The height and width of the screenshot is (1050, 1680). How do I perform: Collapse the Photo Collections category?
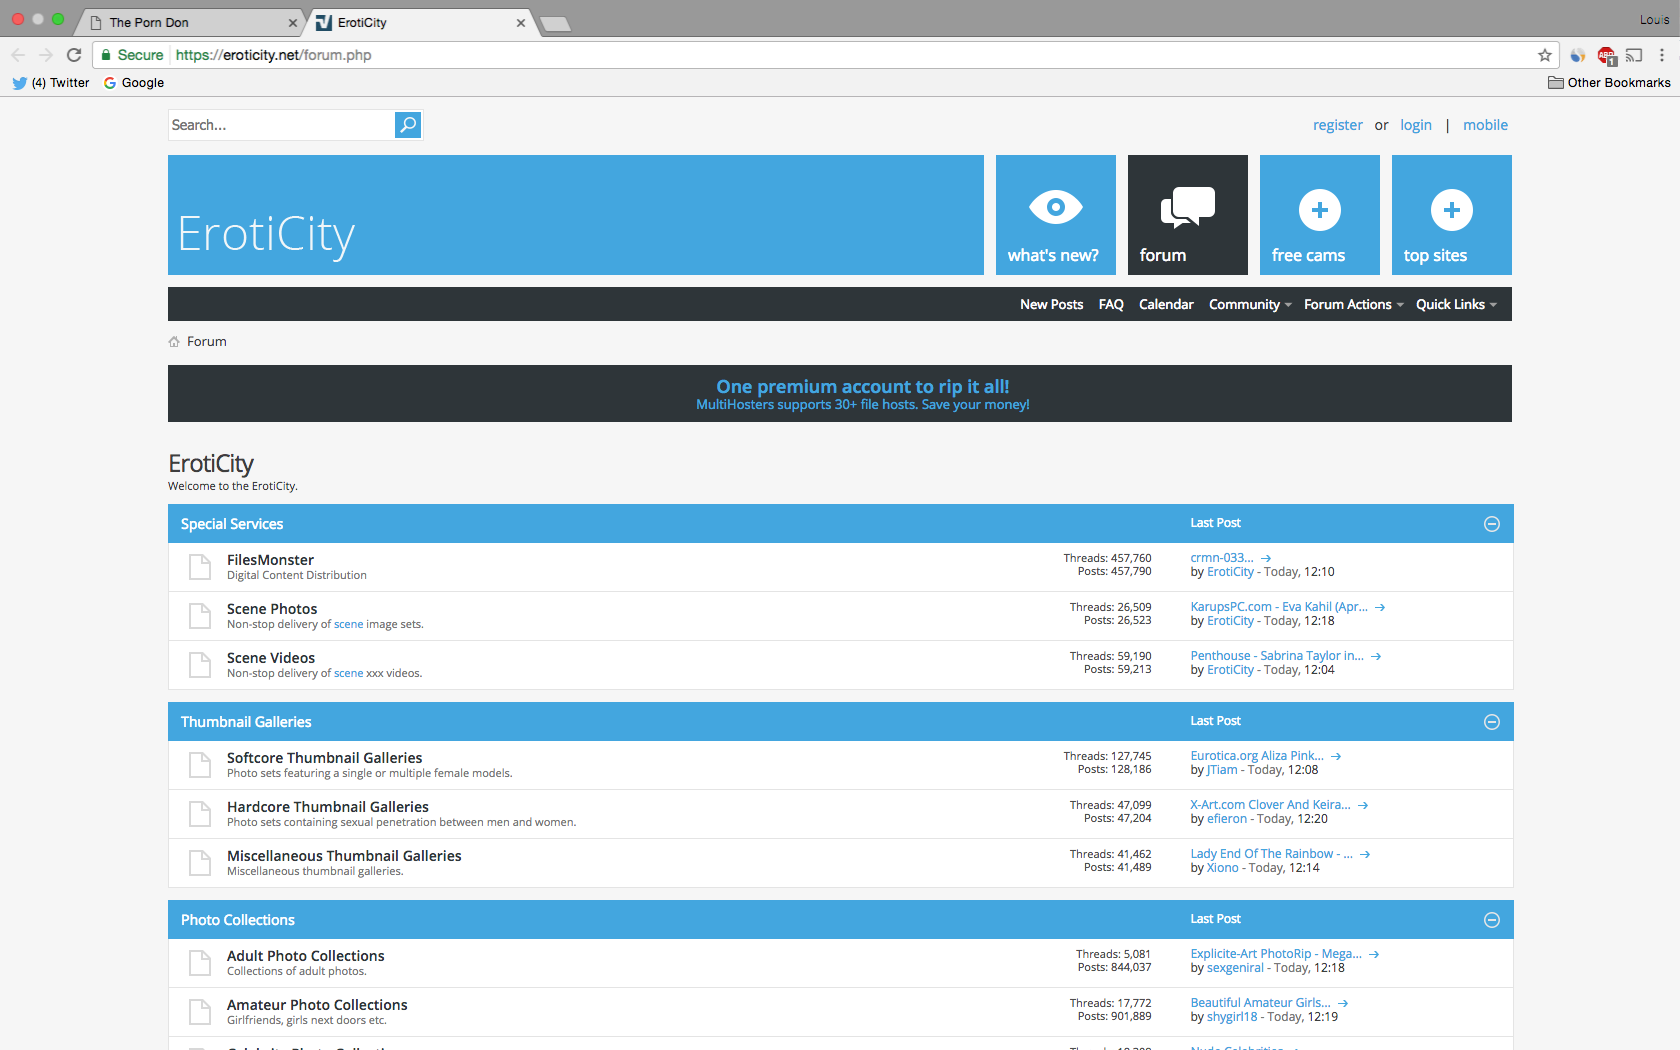point(1492,920)
